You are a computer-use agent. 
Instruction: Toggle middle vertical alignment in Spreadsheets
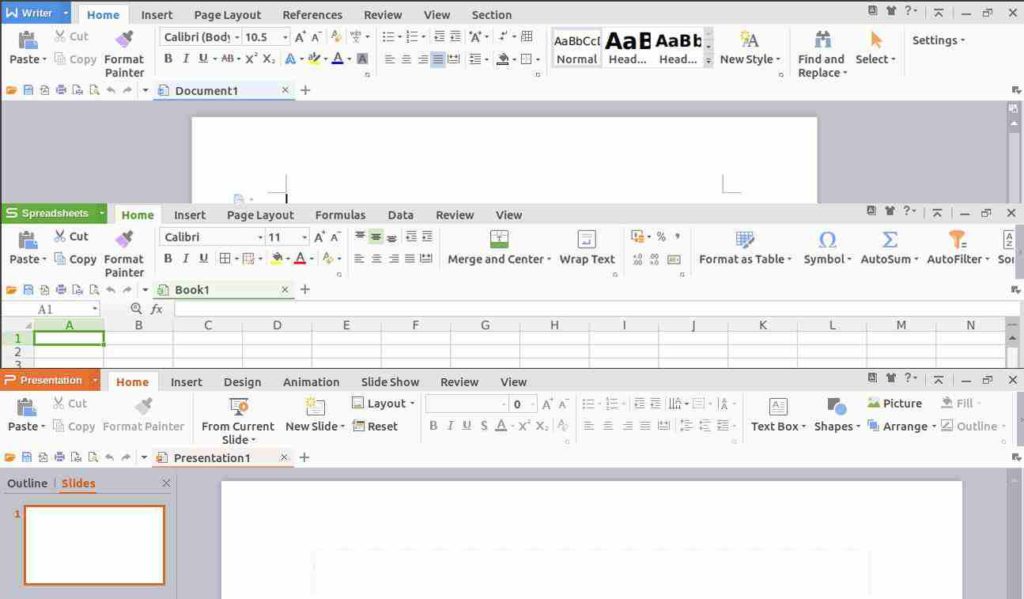[376, 237]
